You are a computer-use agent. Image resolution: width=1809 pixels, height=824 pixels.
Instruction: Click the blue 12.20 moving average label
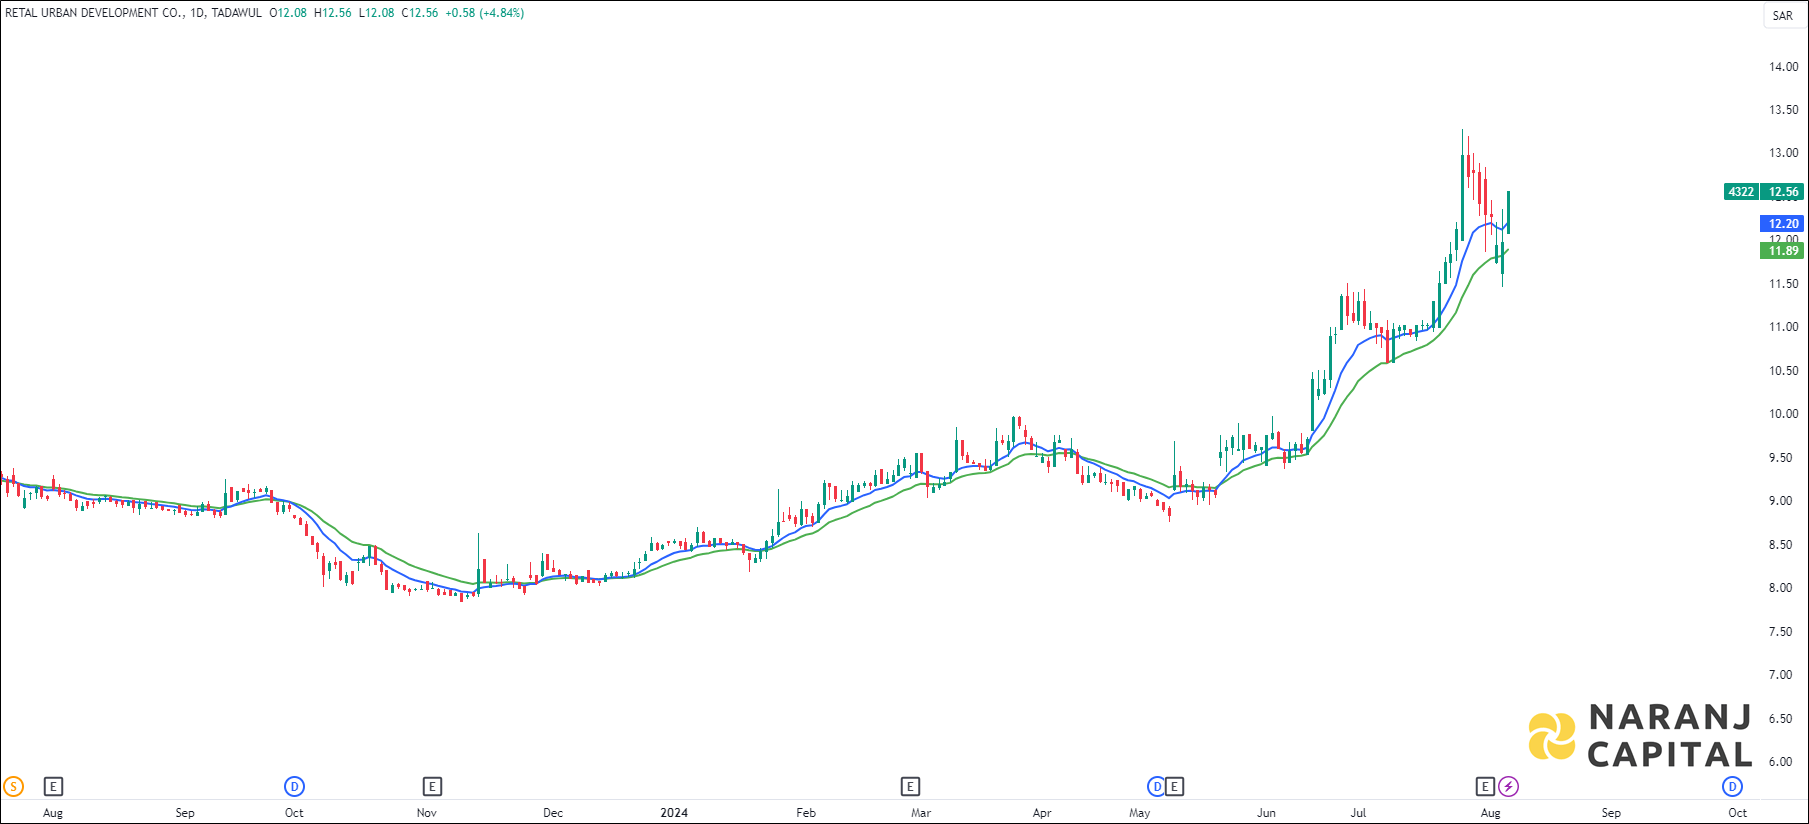(1783, 224)
